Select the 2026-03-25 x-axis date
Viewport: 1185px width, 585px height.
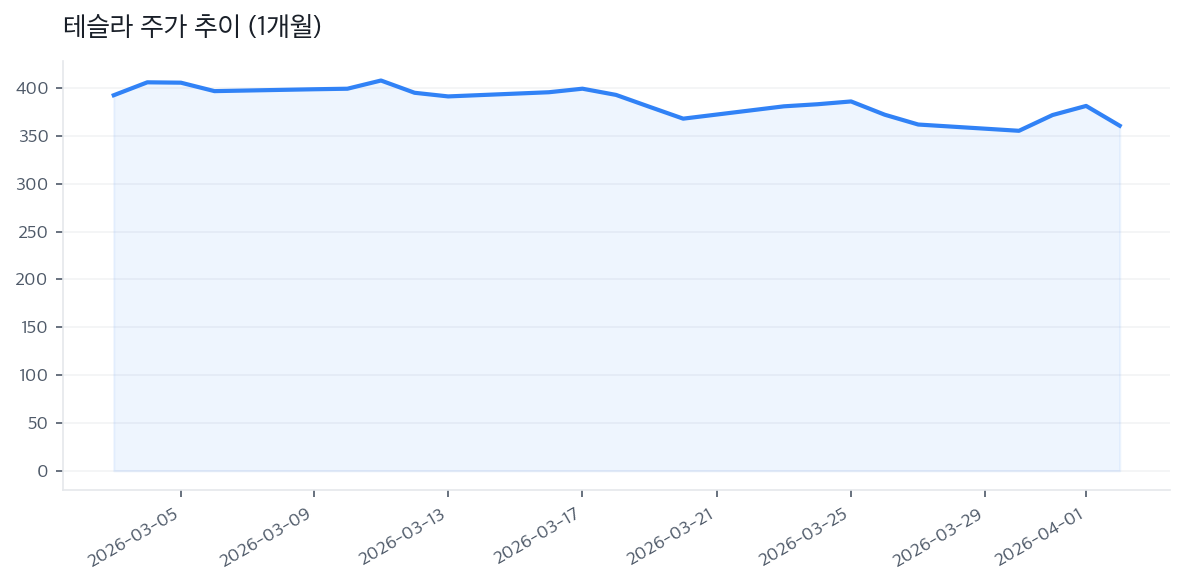tap(805, 535)
